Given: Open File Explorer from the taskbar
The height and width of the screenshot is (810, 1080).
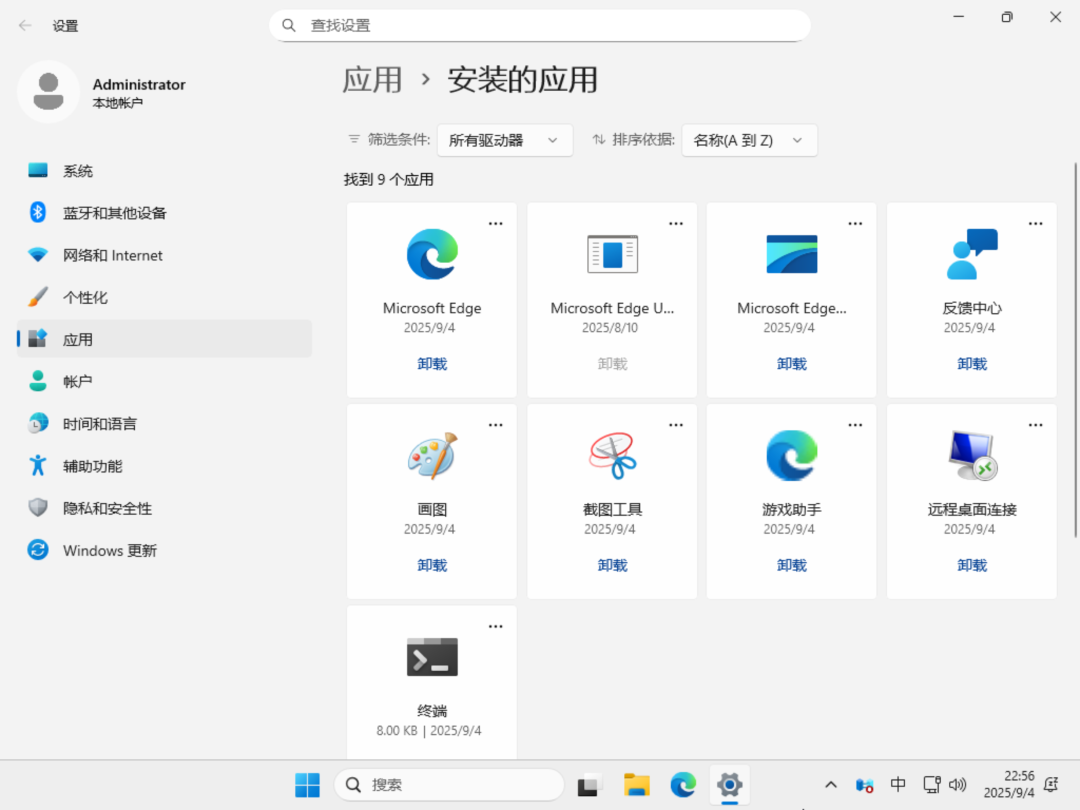Looking at the screenshot, I should [x=637, y=785].
